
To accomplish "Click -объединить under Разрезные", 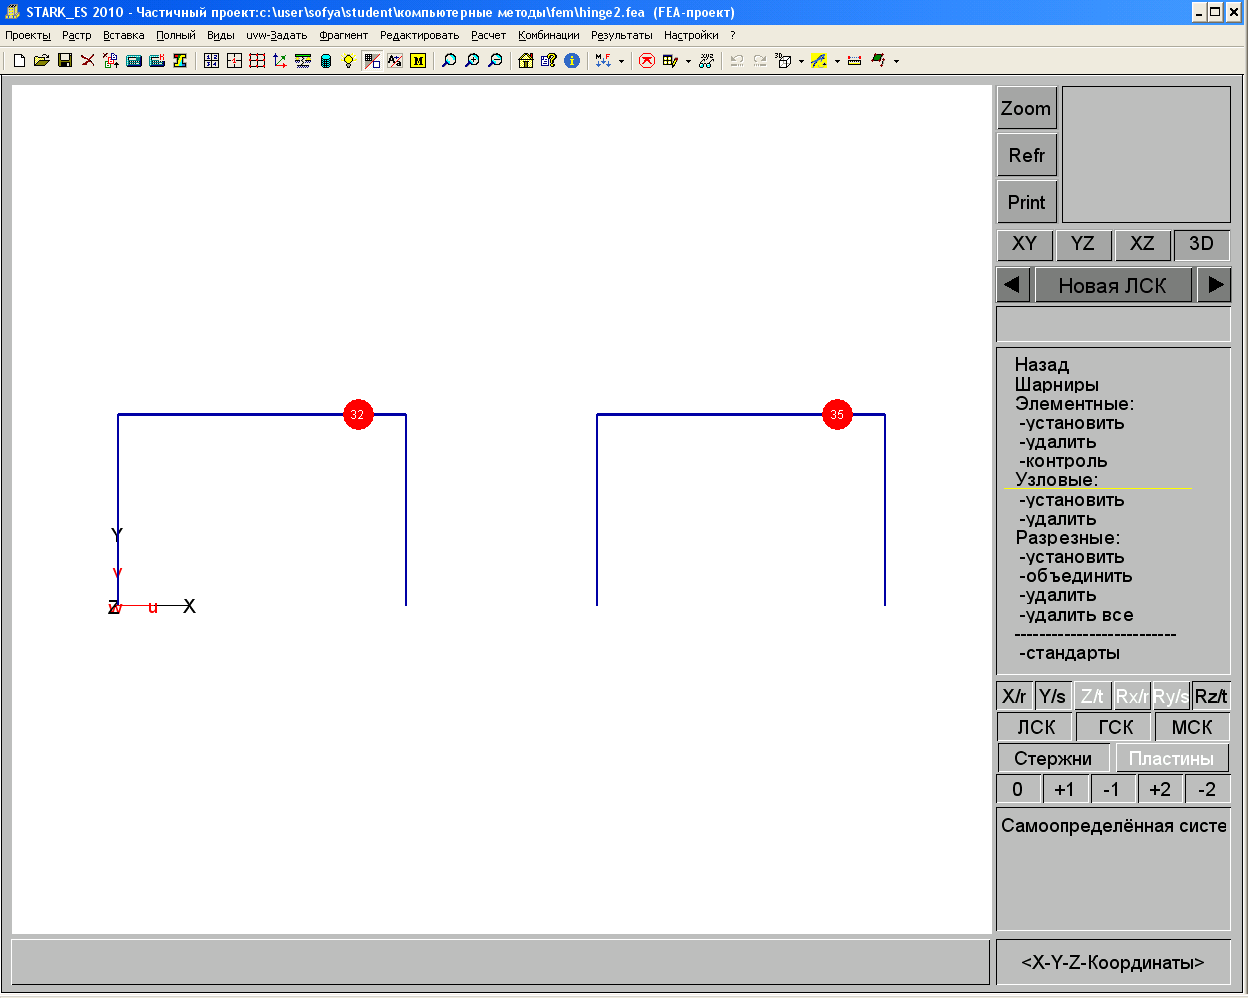I will (1075, 576).
